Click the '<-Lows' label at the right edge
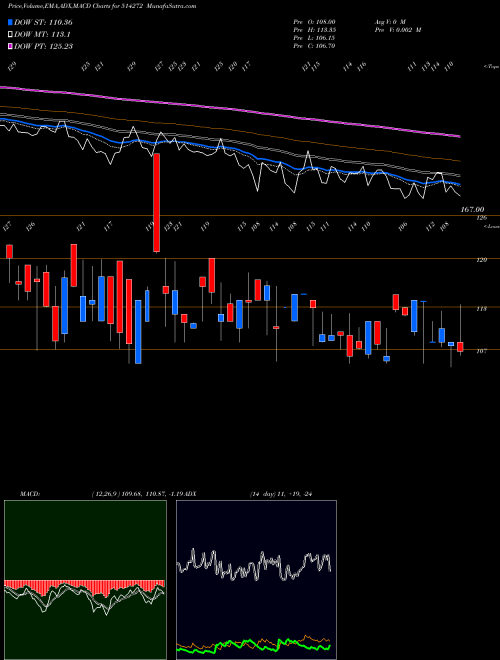 (491, 226)
